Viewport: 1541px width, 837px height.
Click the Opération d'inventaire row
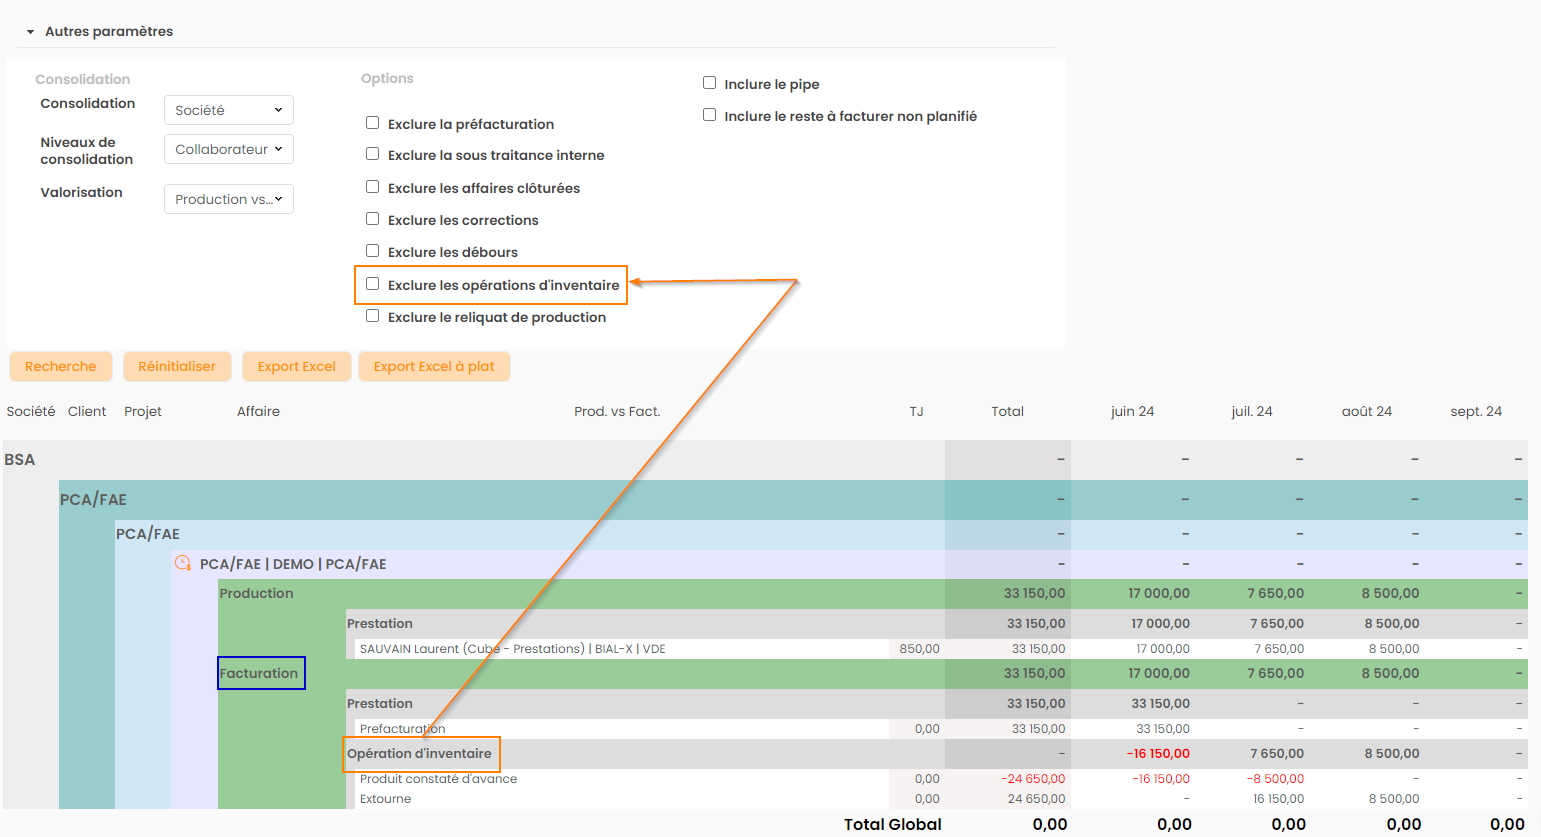point(420,753)
